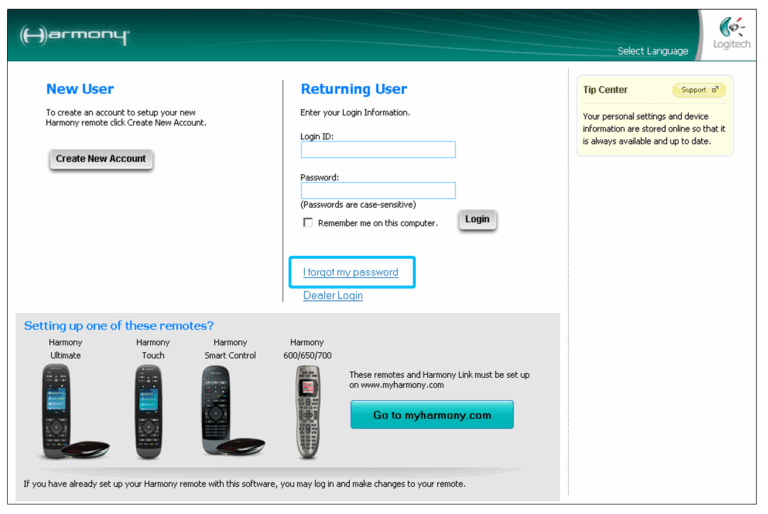Click the 'Login ID:' label

click(x=317, y=136)
